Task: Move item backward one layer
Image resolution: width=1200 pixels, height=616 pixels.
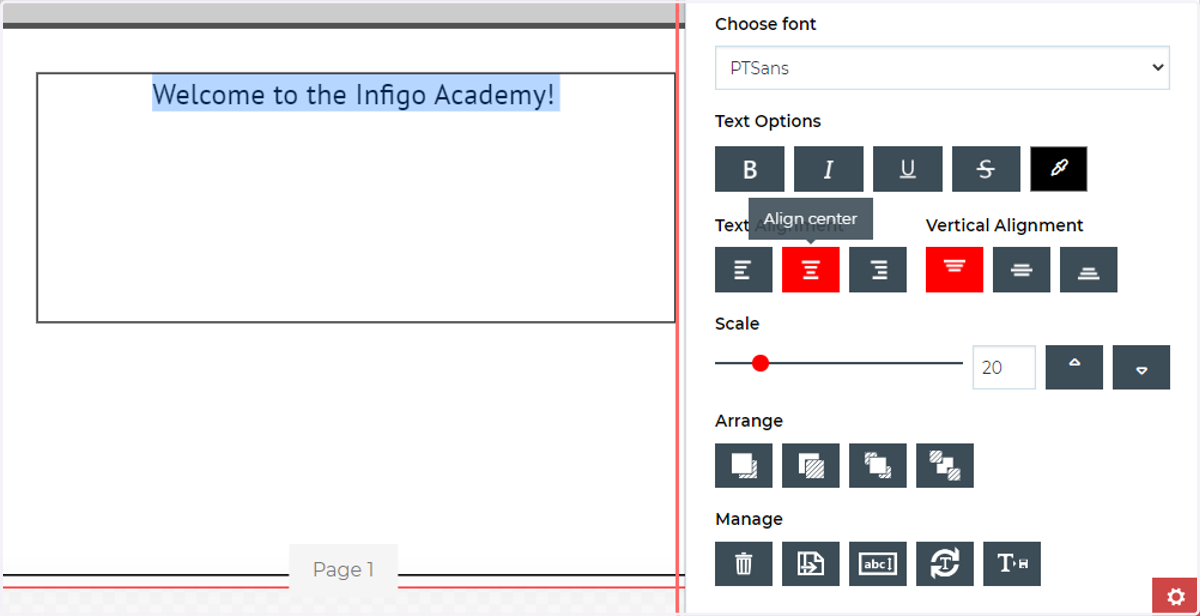Action: pos(945,465)
